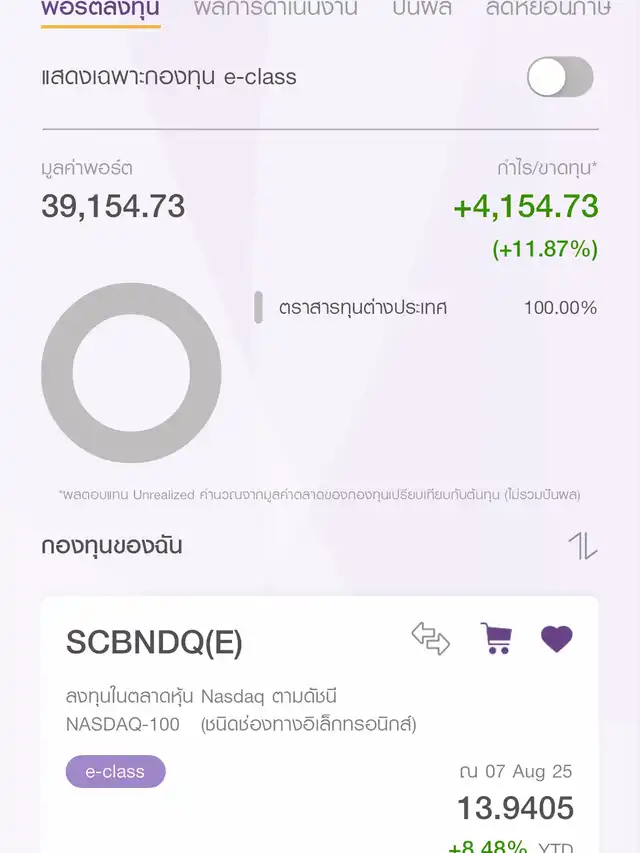Tap the portfolio value 39,154.73
This screenshot has width=640, height=853.
click(113, 207)
